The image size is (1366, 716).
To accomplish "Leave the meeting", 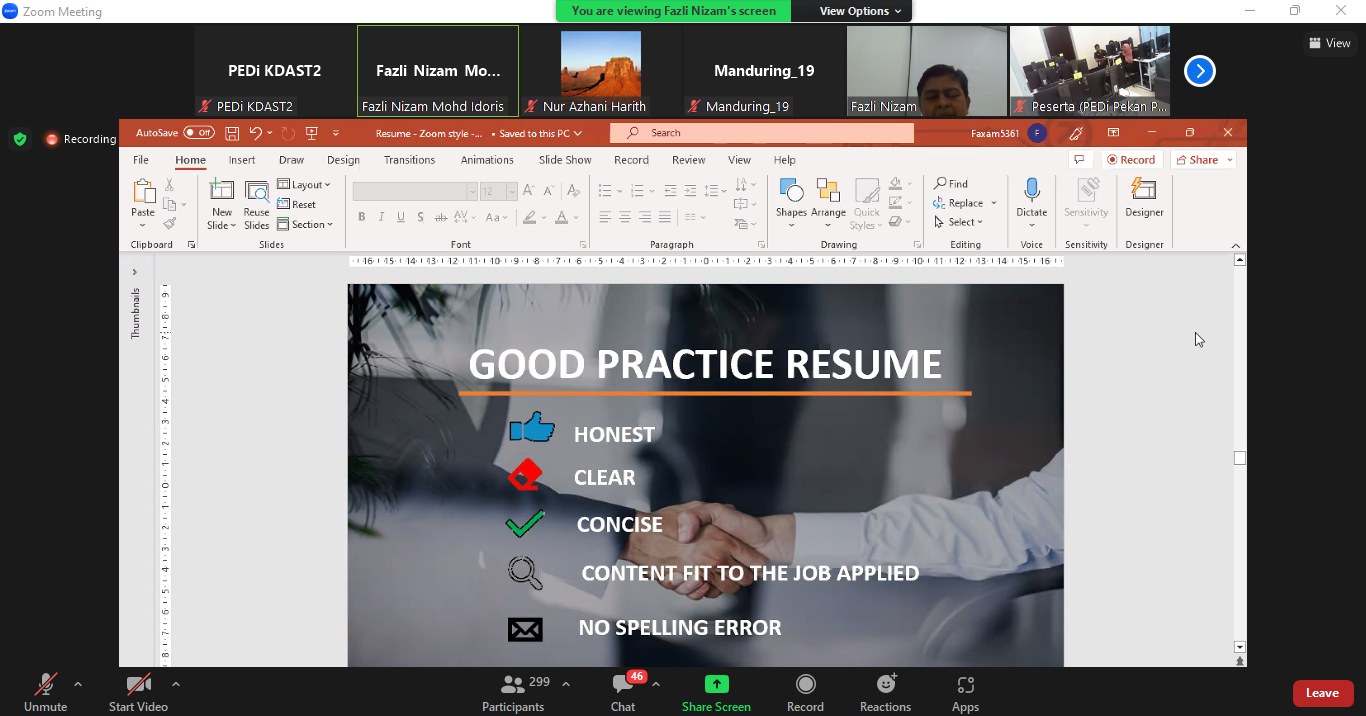I will click(1322, 693).
